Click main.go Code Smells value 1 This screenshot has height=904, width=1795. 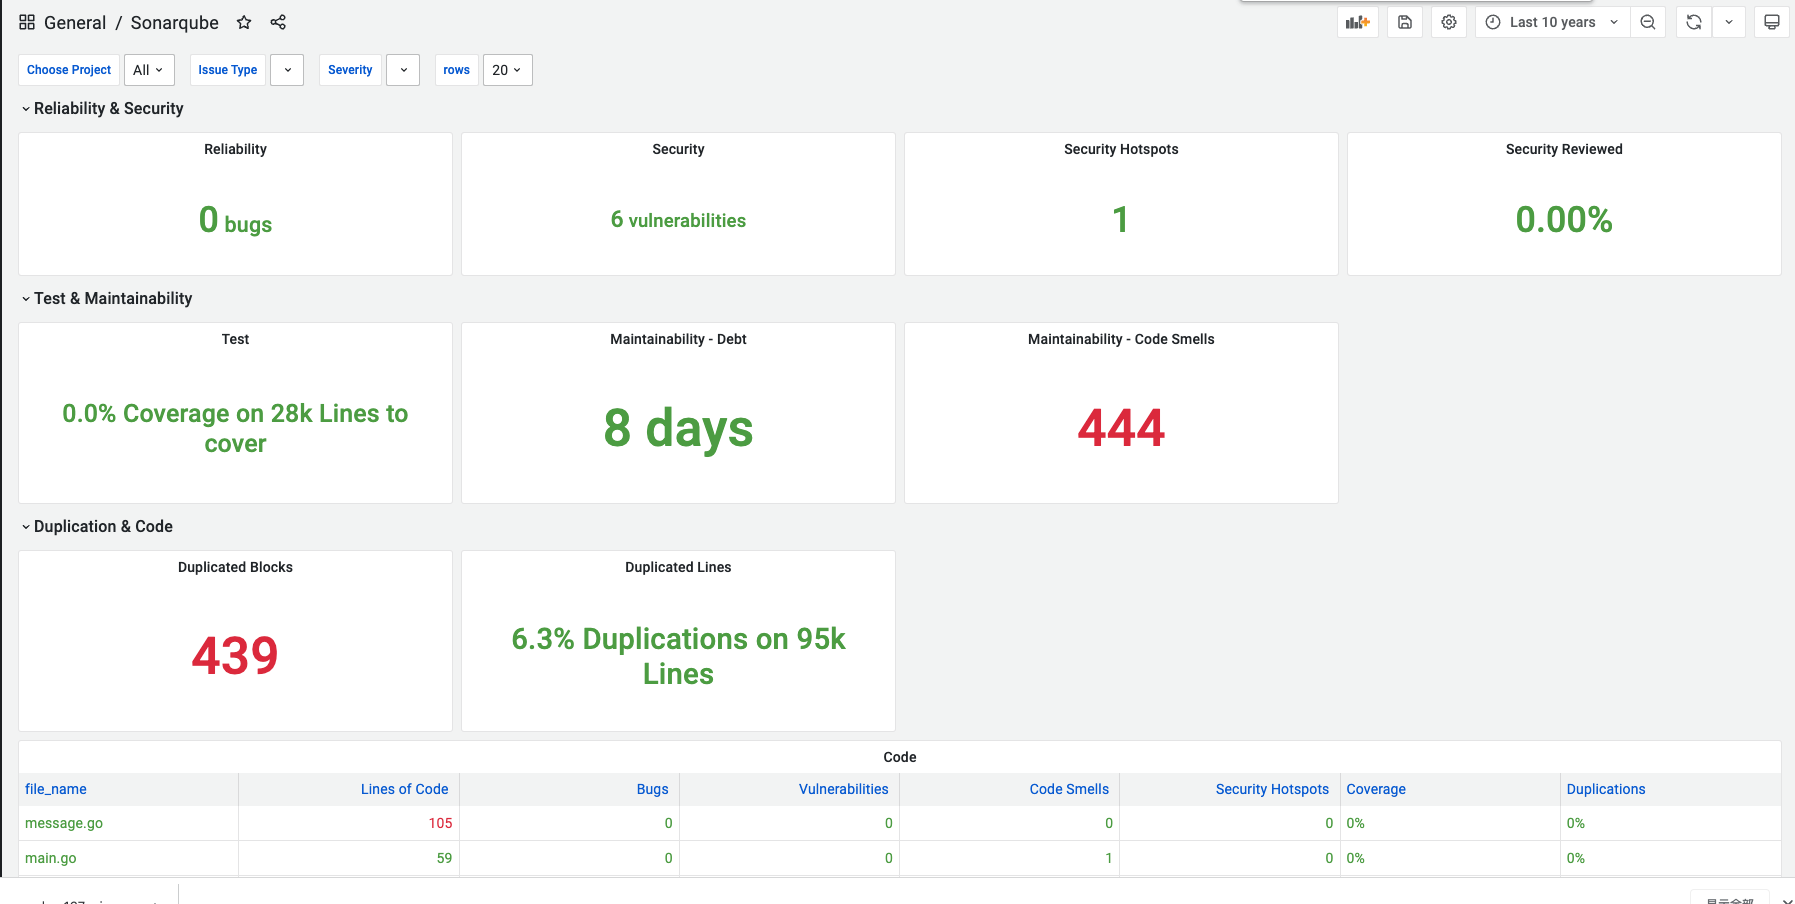(x=1108, y=858)
